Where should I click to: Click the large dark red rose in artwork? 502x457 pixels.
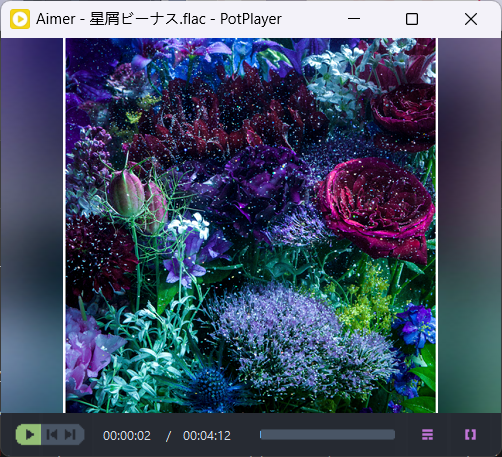click(376, 207)
